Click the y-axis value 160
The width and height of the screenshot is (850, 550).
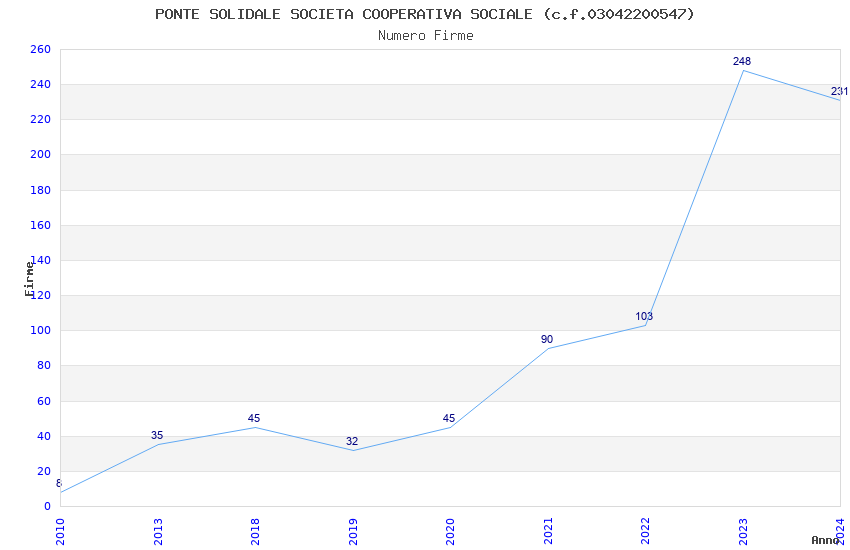pos(41,225)
